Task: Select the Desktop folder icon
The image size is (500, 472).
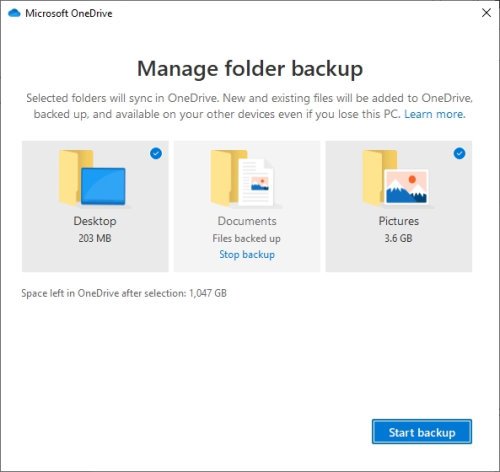Action: [x=92, y=178]
